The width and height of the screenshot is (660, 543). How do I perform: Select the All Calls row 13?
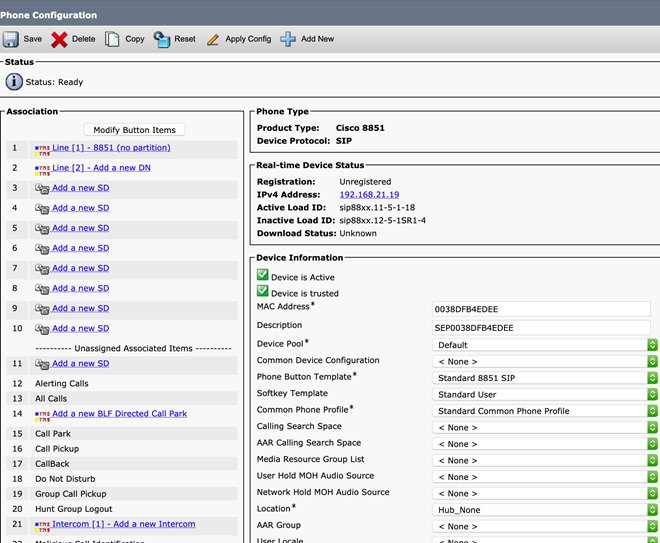(x=122, y=398)
